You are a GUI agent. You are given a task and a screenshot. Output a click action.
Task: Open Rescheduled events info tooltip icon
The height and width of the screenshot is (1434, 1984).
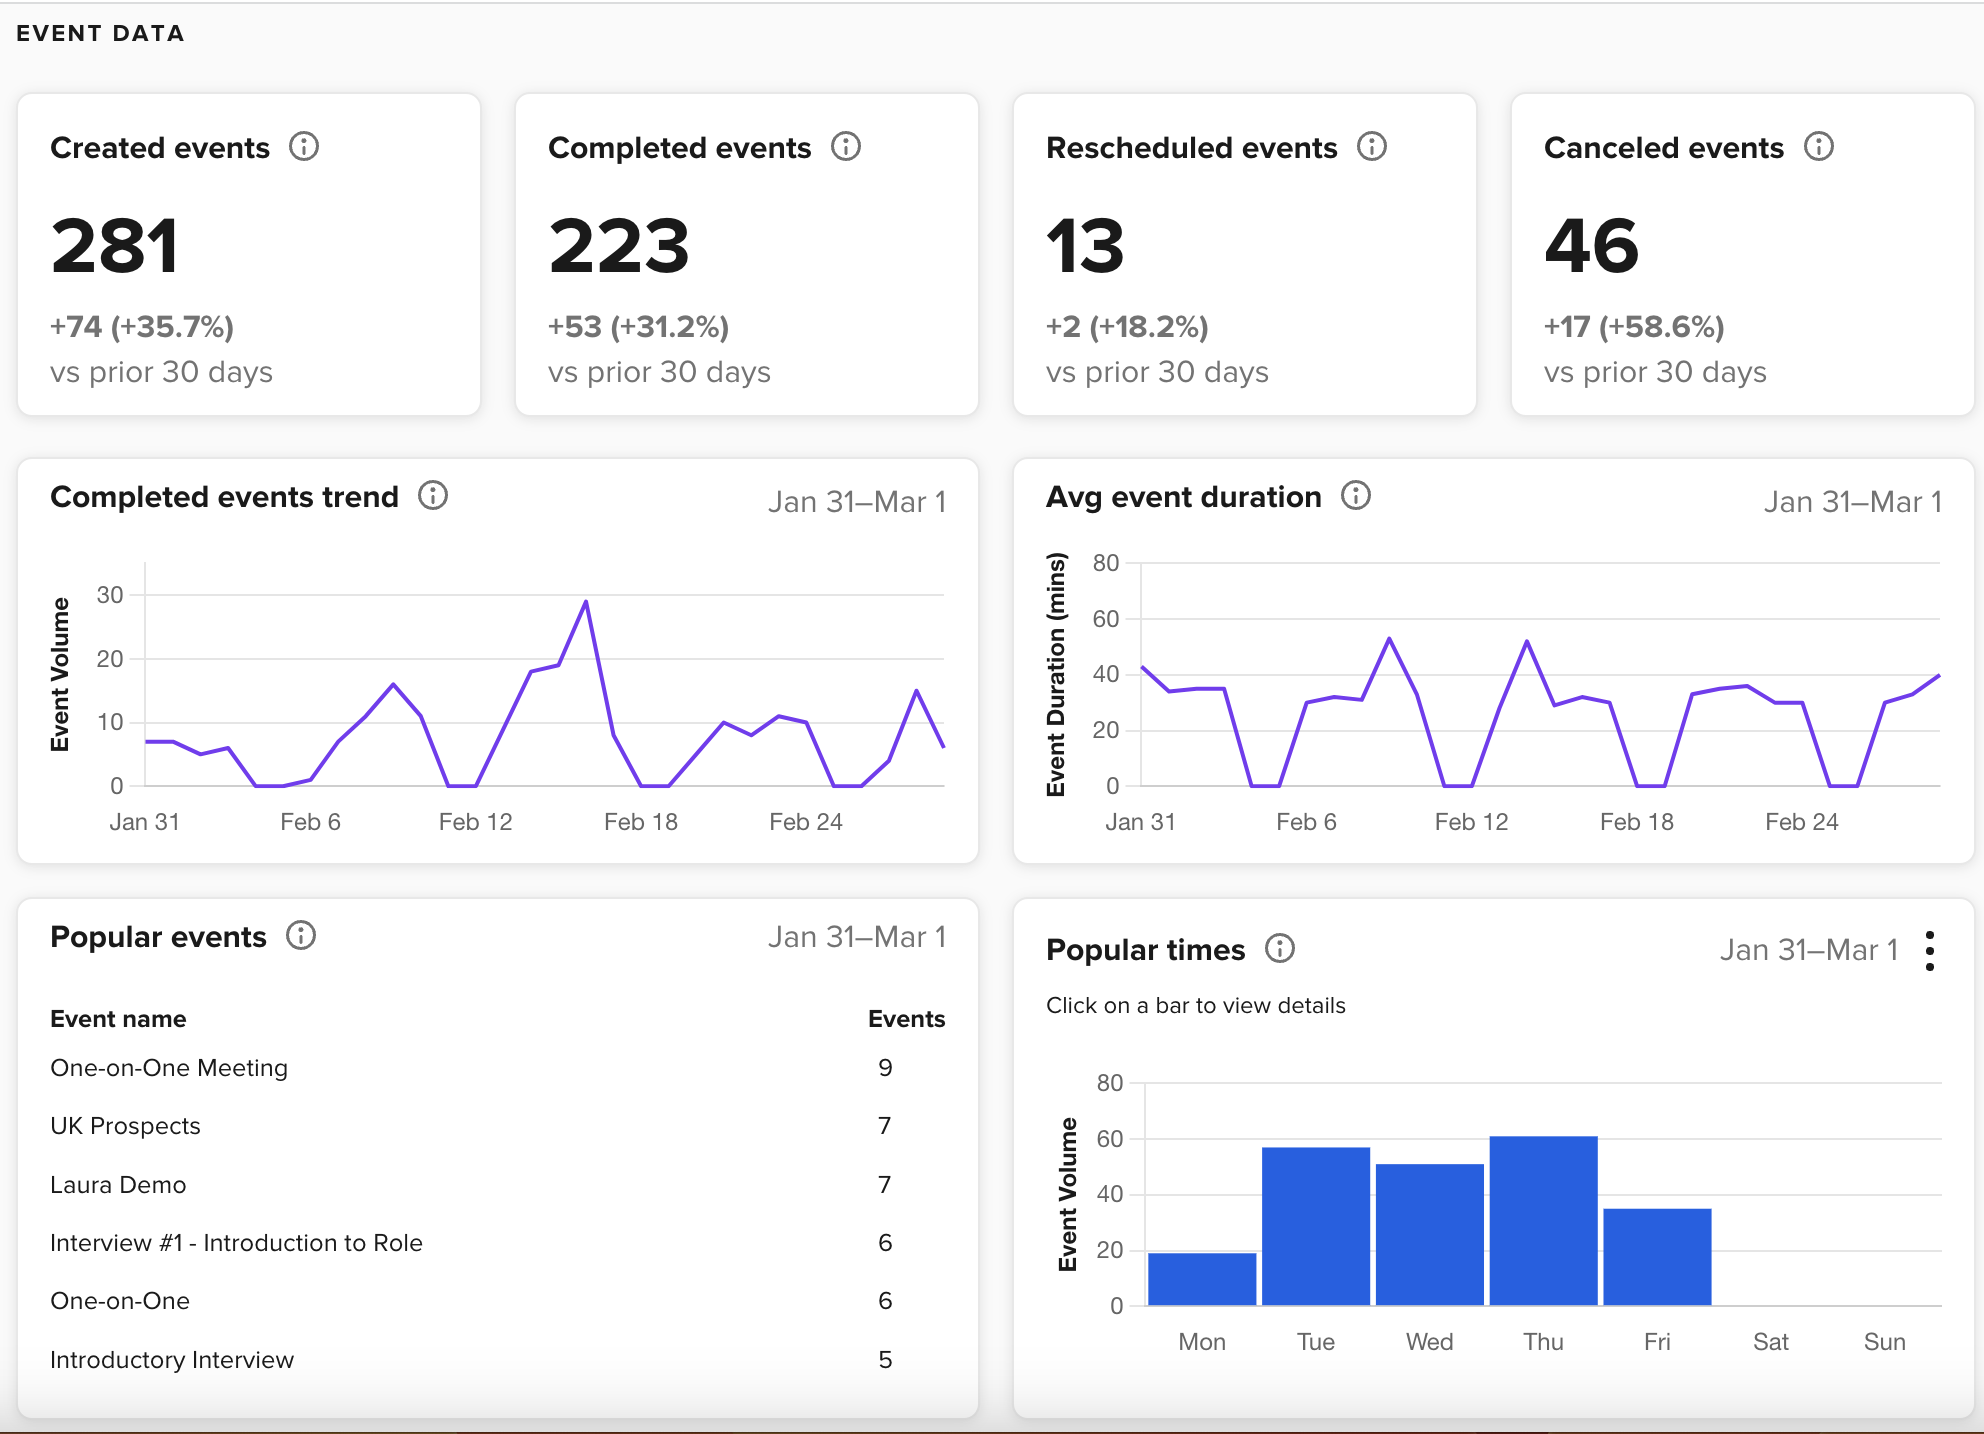[1372, 147]
